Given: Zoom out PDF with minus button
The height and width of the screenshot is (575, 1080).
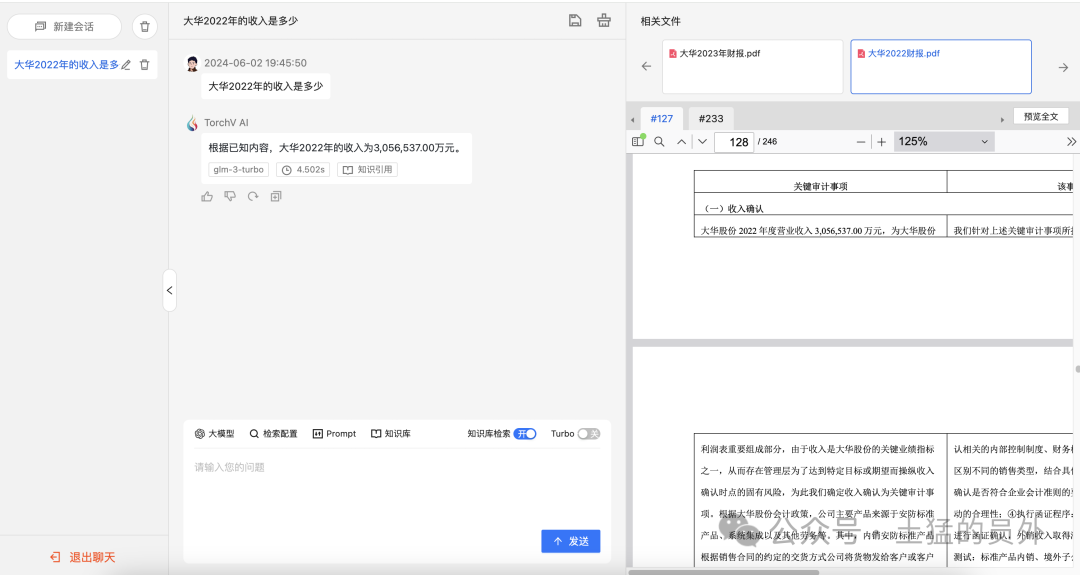Looking at the screenshot, I should (860, 142).
